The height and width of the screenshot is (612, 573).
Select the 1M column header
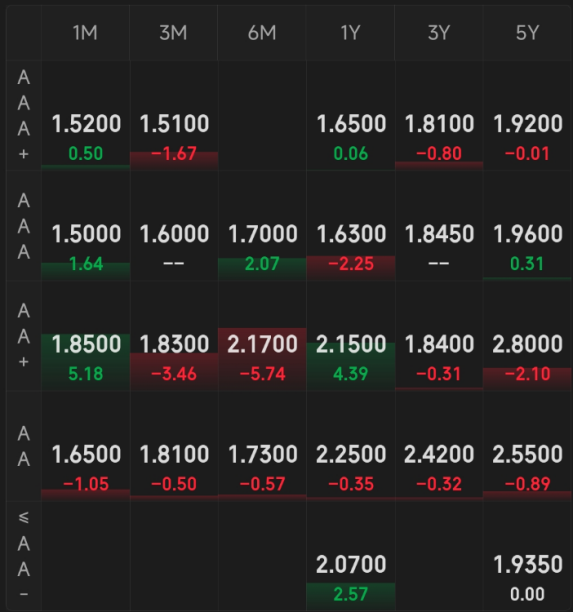[85, 33]
